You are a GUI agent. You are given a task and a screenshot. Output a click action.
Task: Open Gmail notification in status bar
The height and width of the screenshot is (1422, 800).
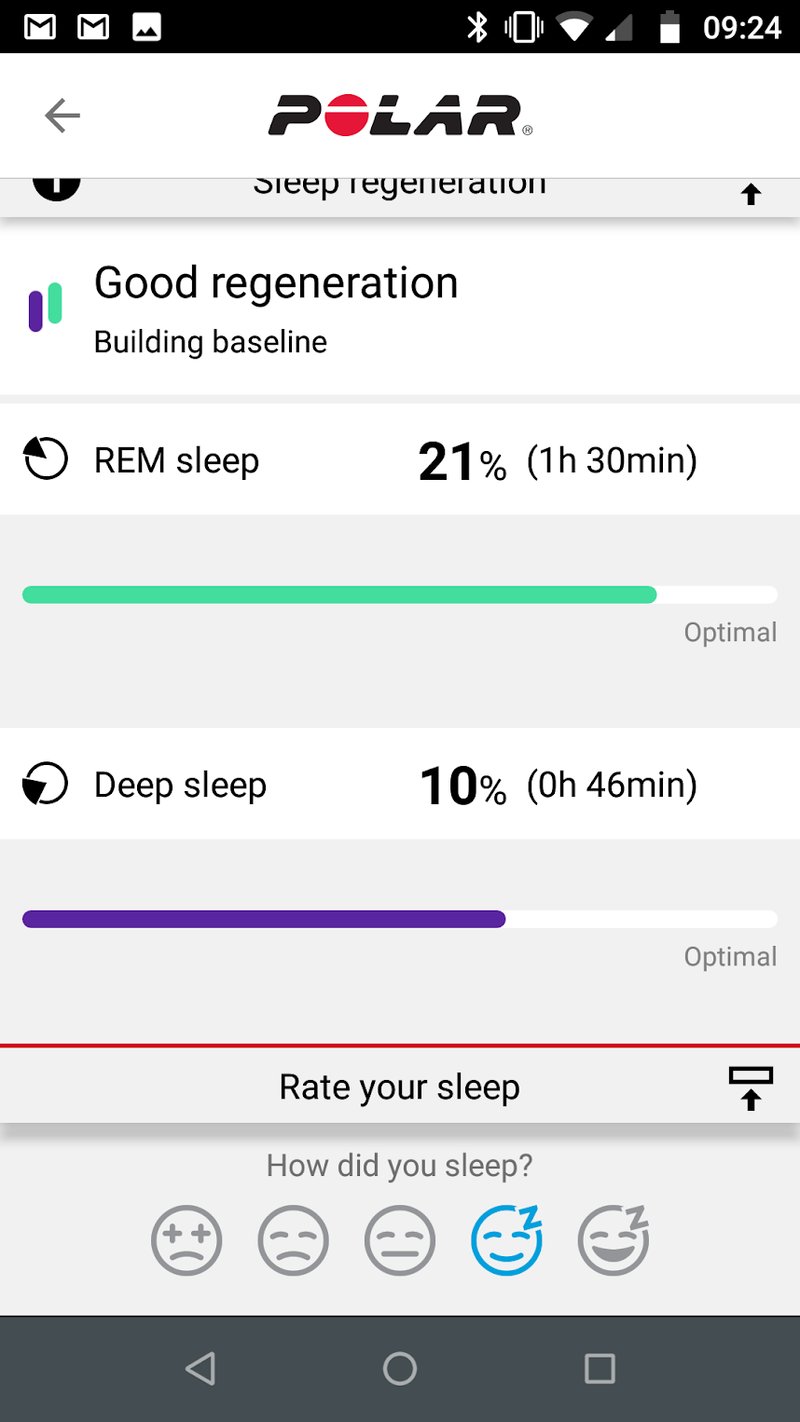[40, 27]
